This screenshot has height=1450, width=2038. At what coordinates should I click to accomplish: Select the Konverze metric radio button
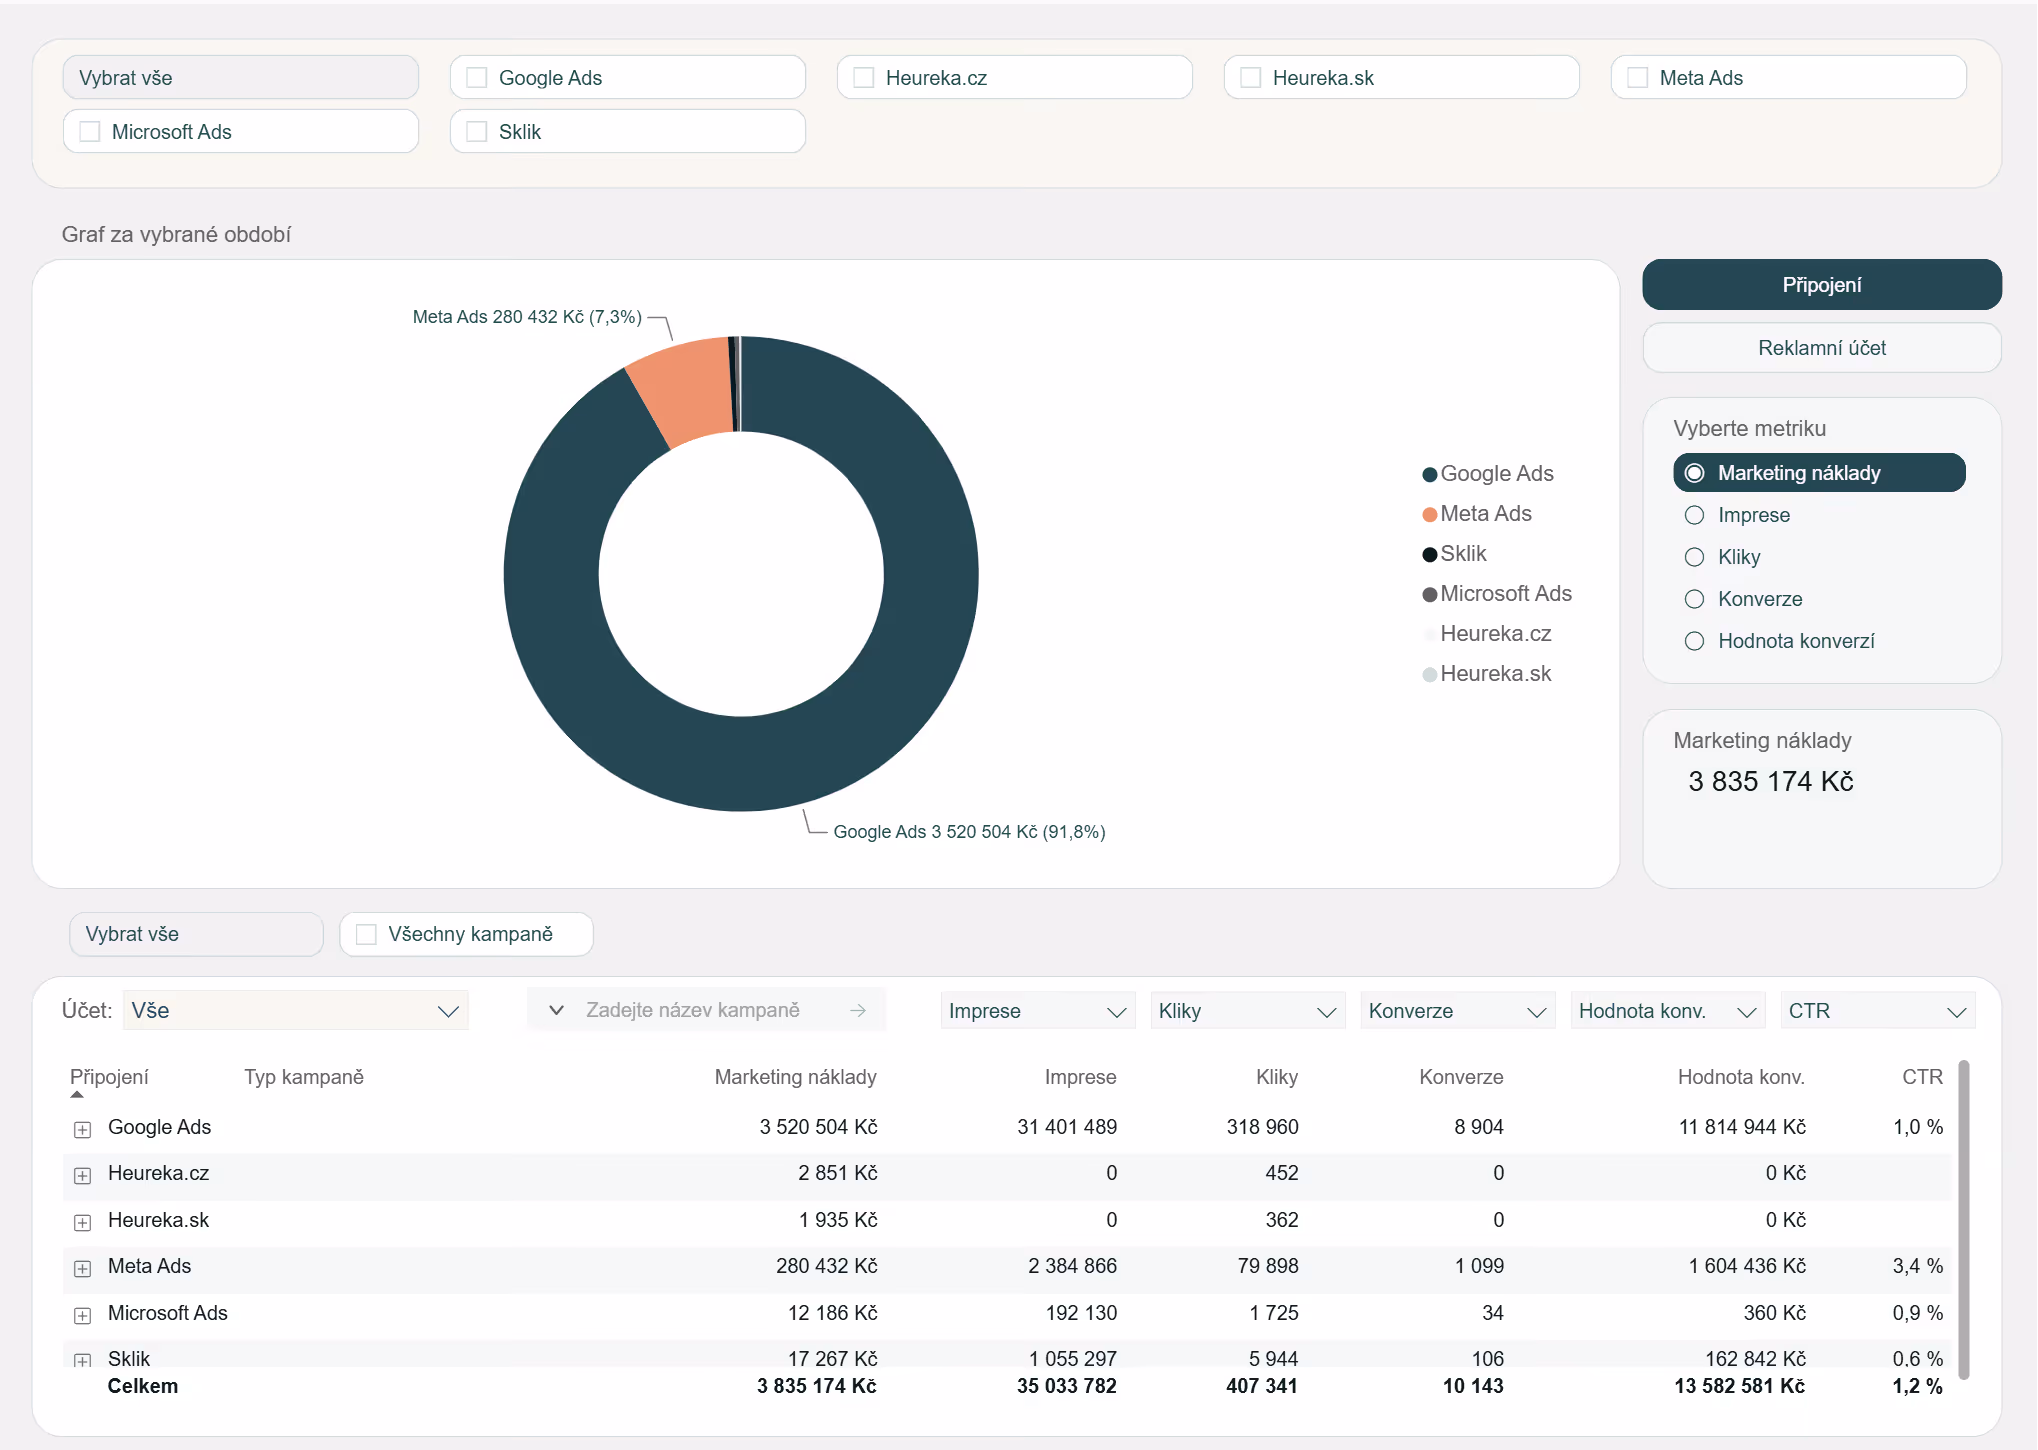(1694, 599)
